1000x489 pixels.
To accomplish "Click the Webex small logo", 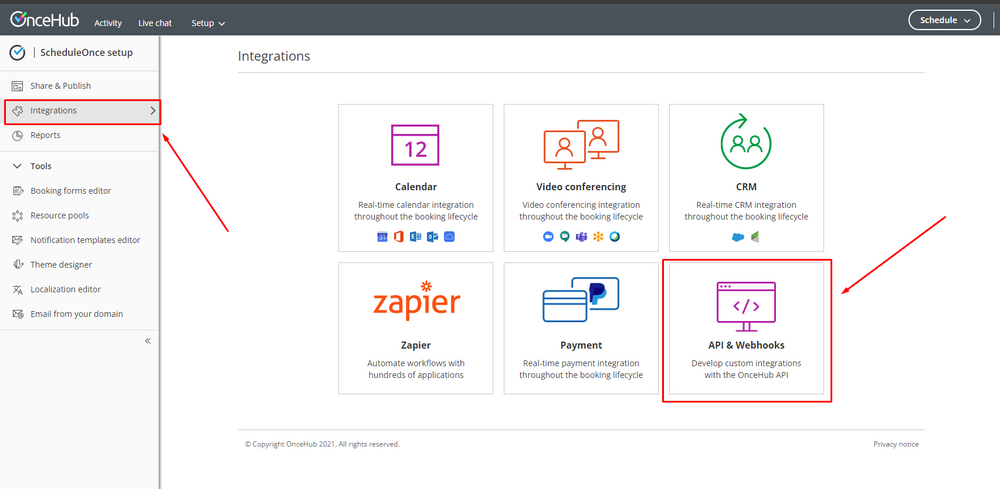I will [614, 237].
